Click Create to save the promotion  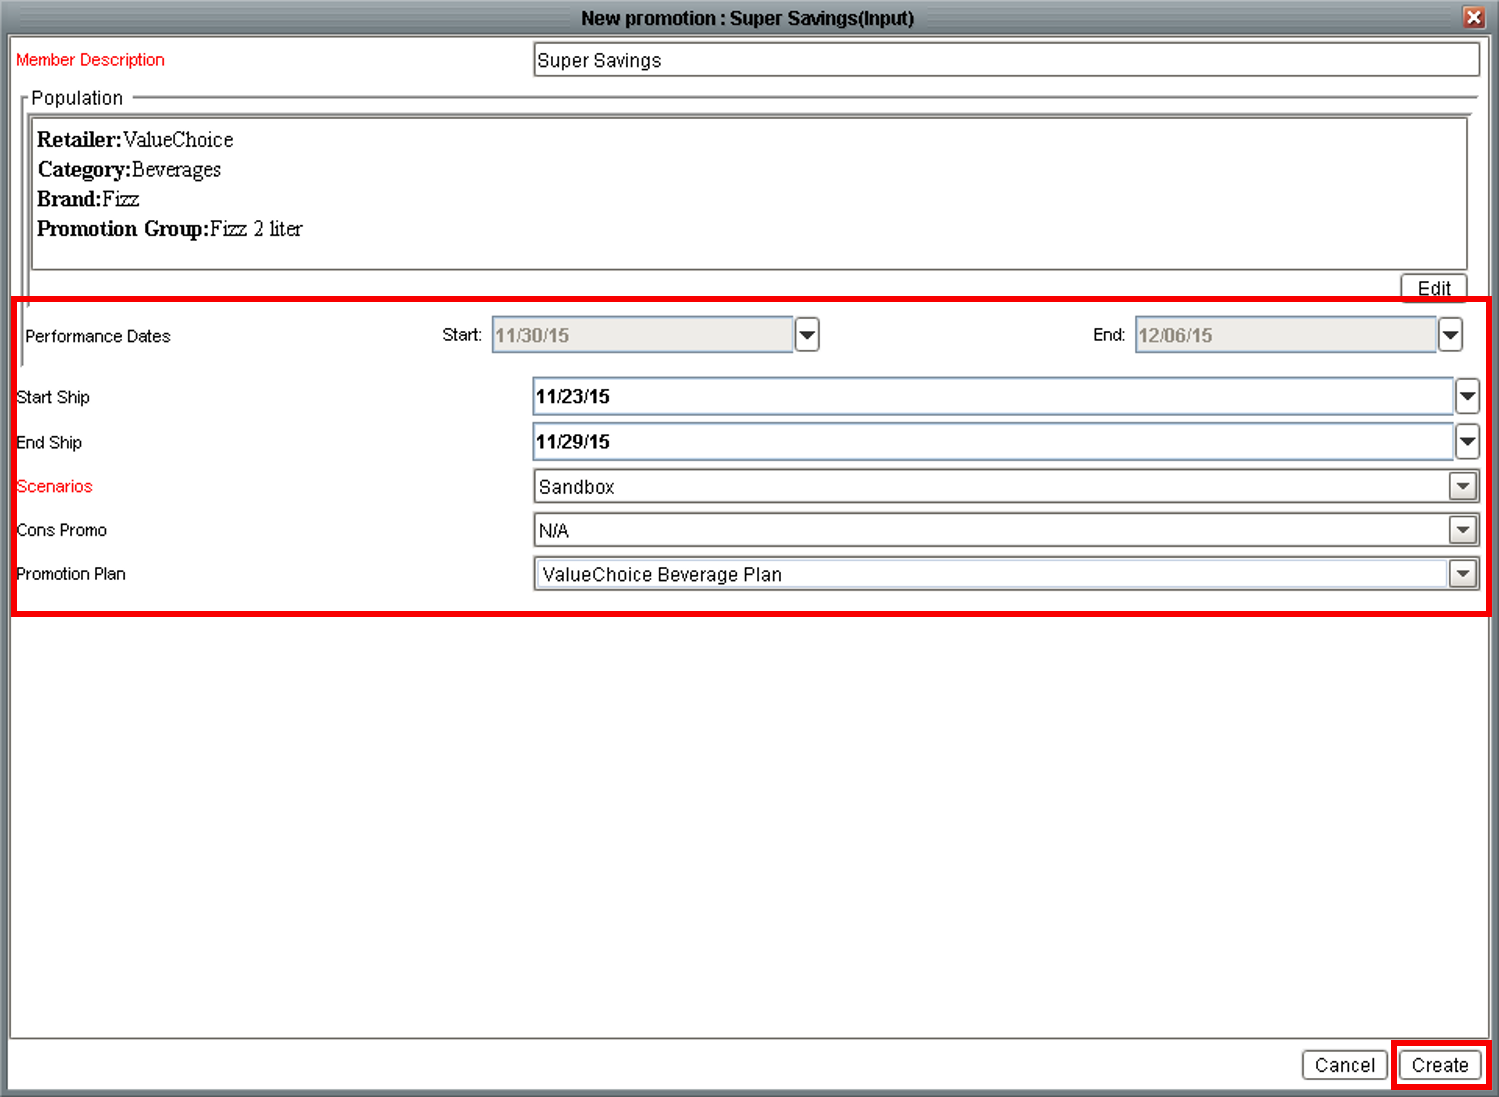point(1440,1065)
